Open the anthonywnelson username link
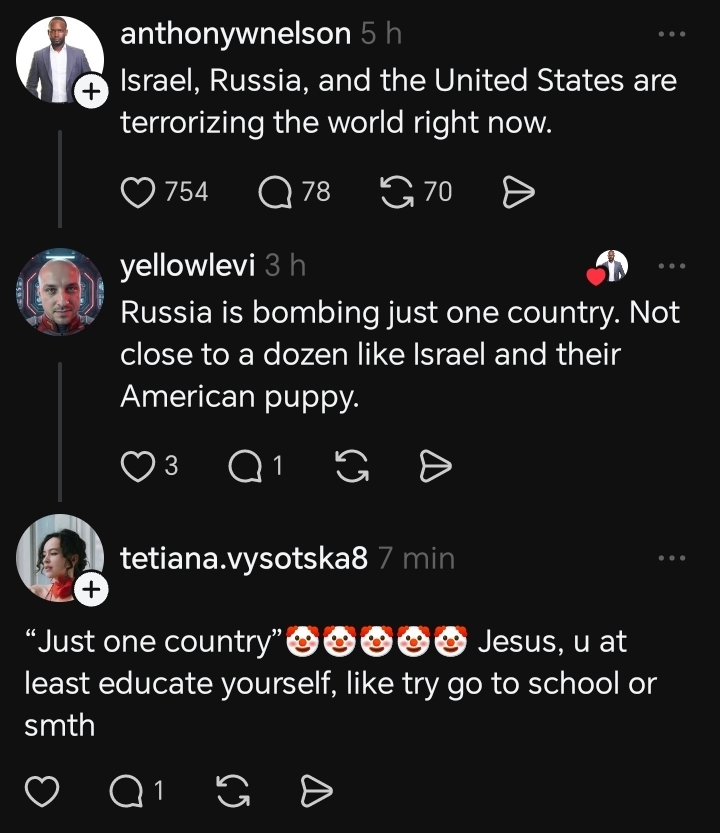The image size is (720, 833). pos(235,34)
